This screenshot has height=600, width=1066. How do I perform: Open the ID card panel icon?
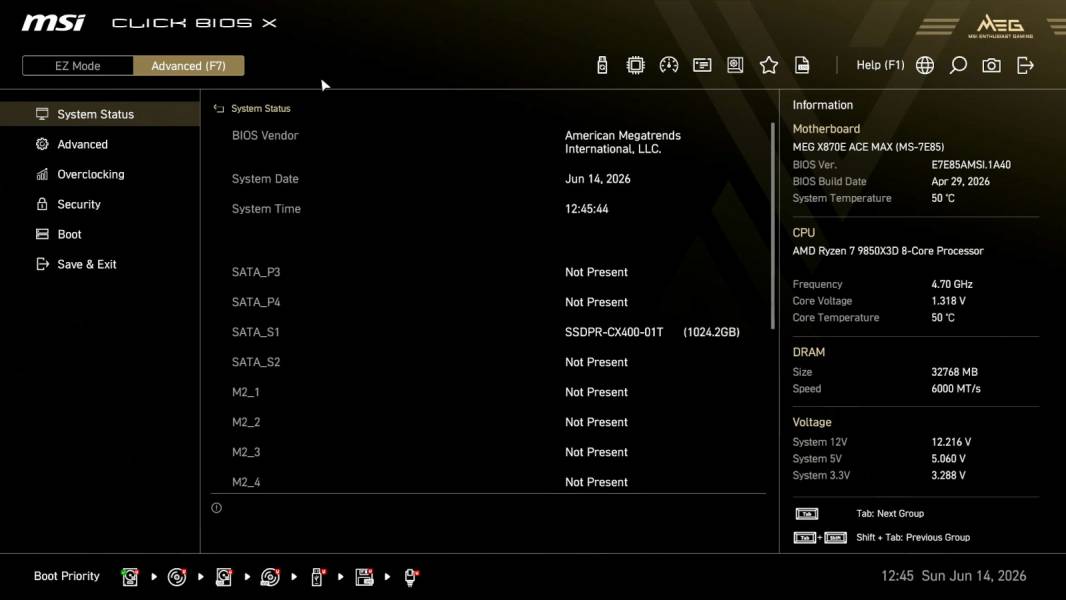(702, 65)
